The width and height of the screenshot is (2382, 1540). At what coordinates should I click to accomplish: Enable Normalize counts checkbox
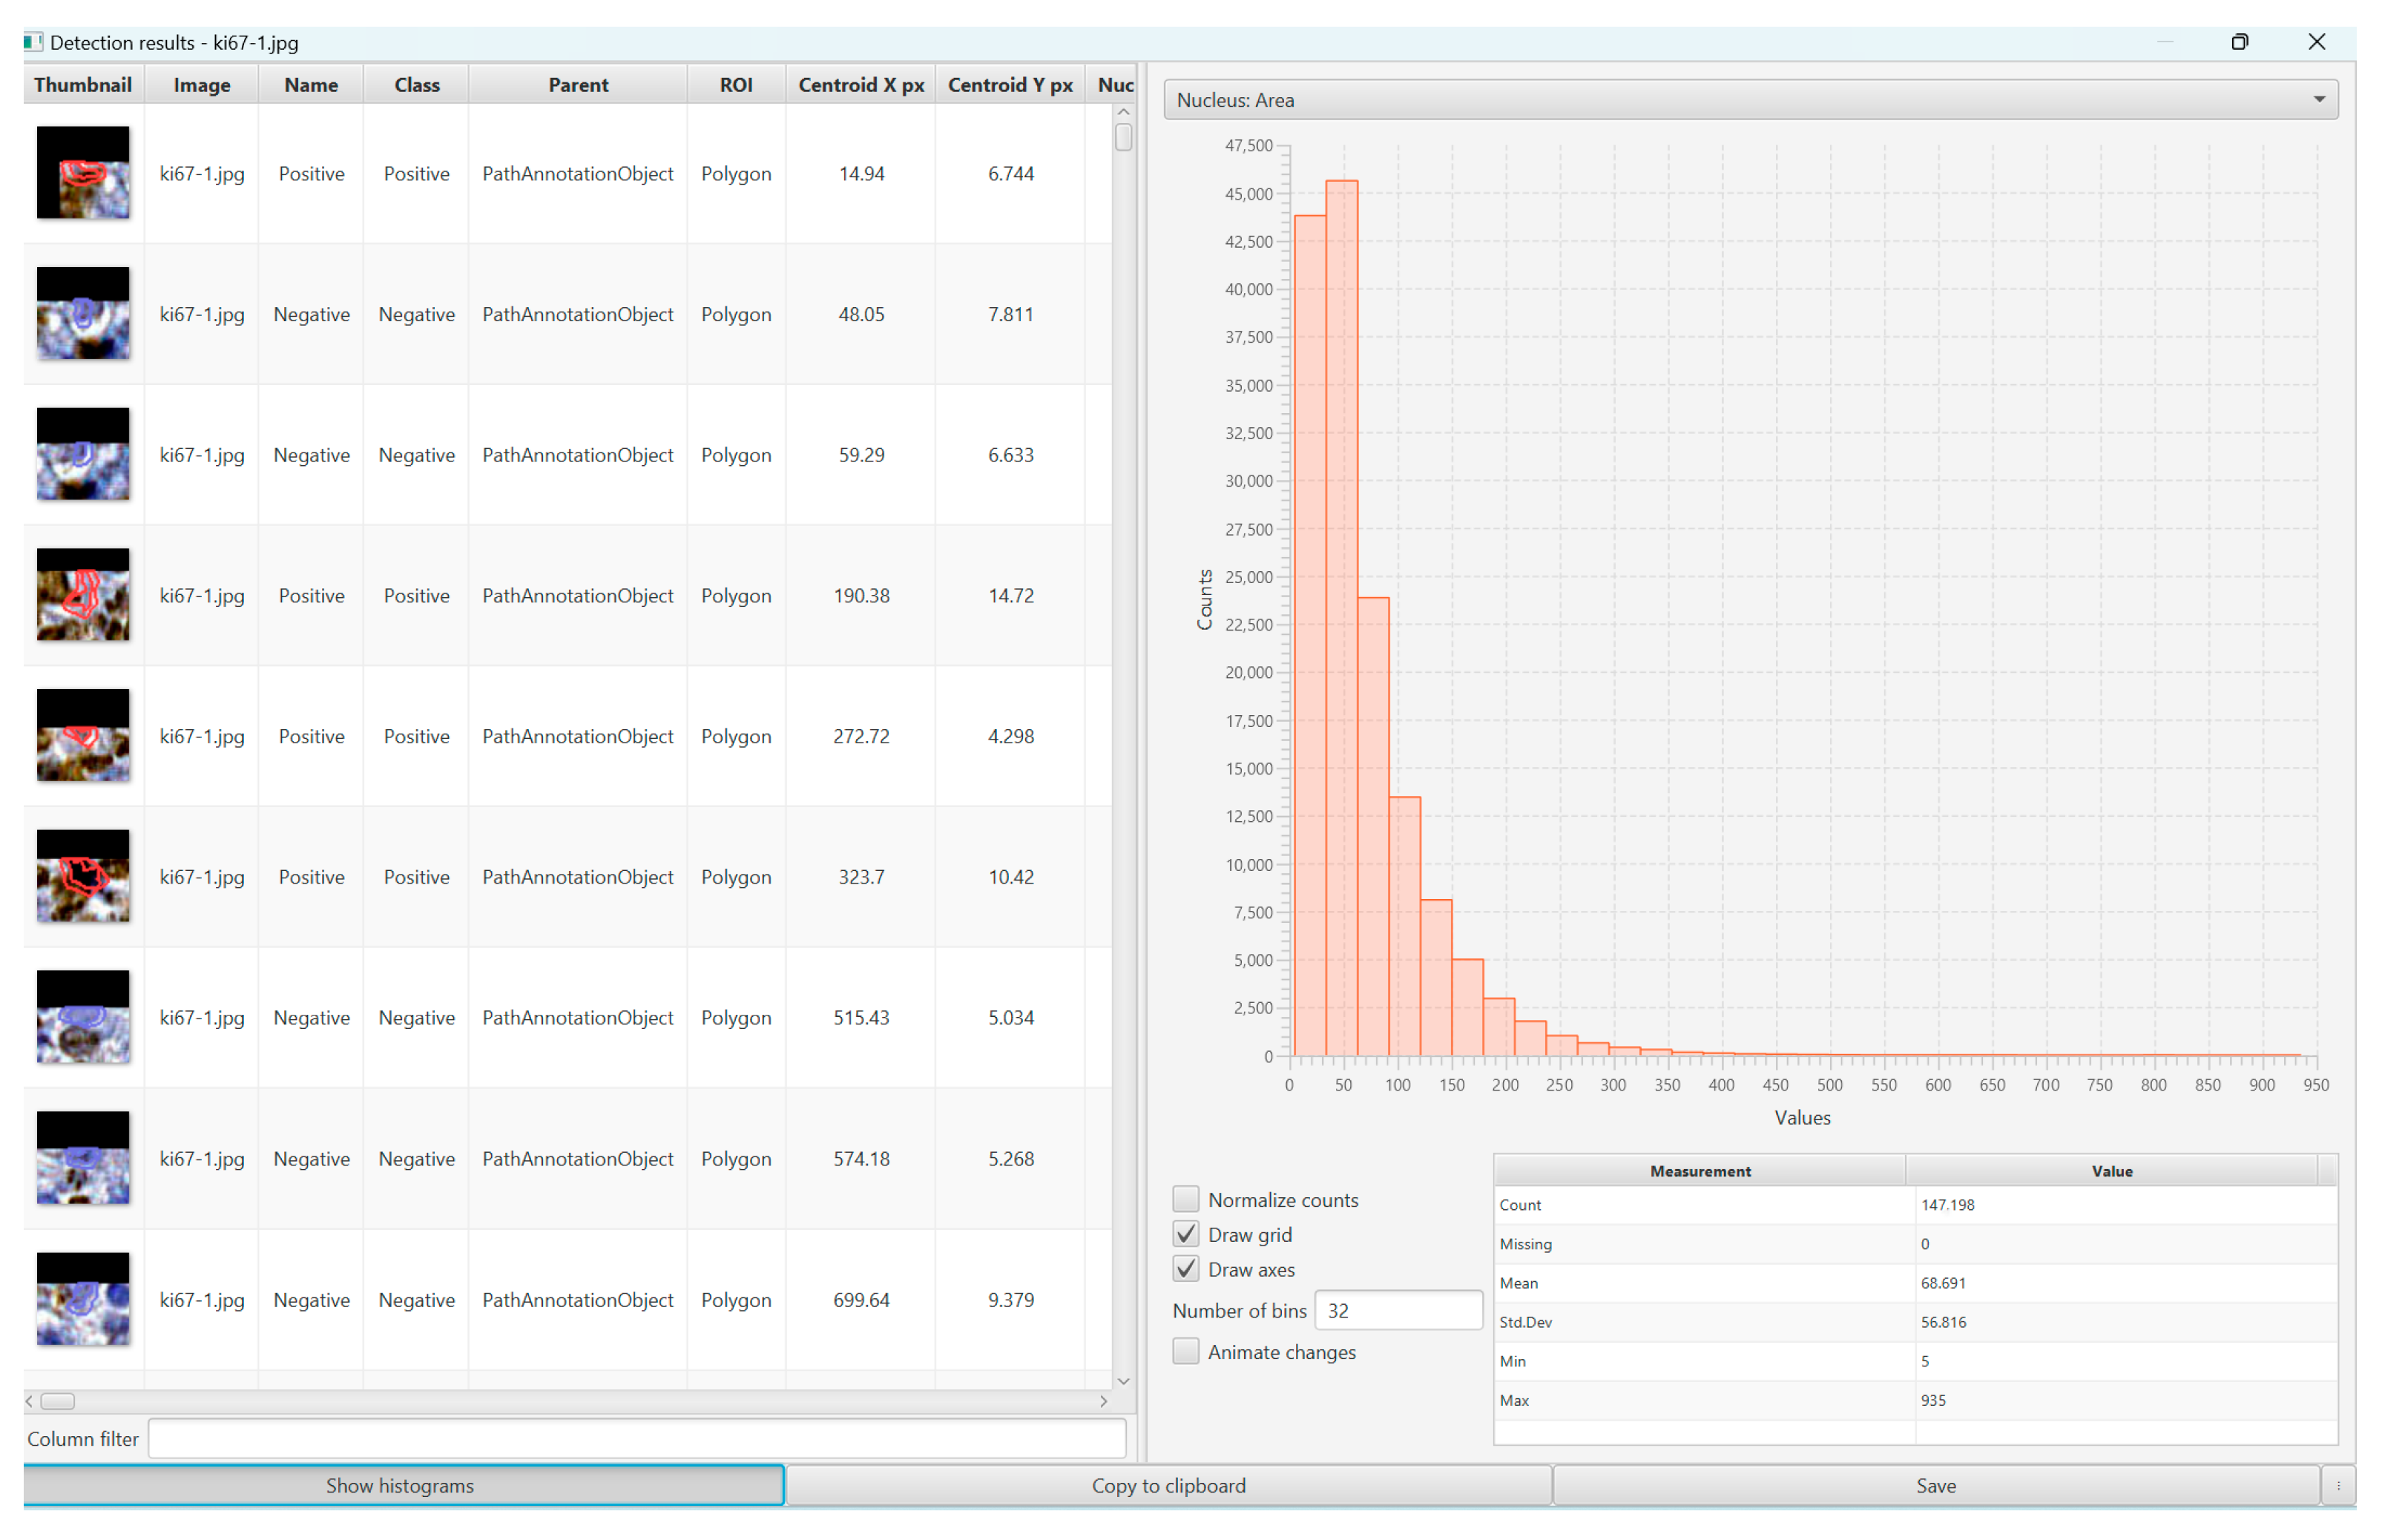click(x=1186, y=1199)
